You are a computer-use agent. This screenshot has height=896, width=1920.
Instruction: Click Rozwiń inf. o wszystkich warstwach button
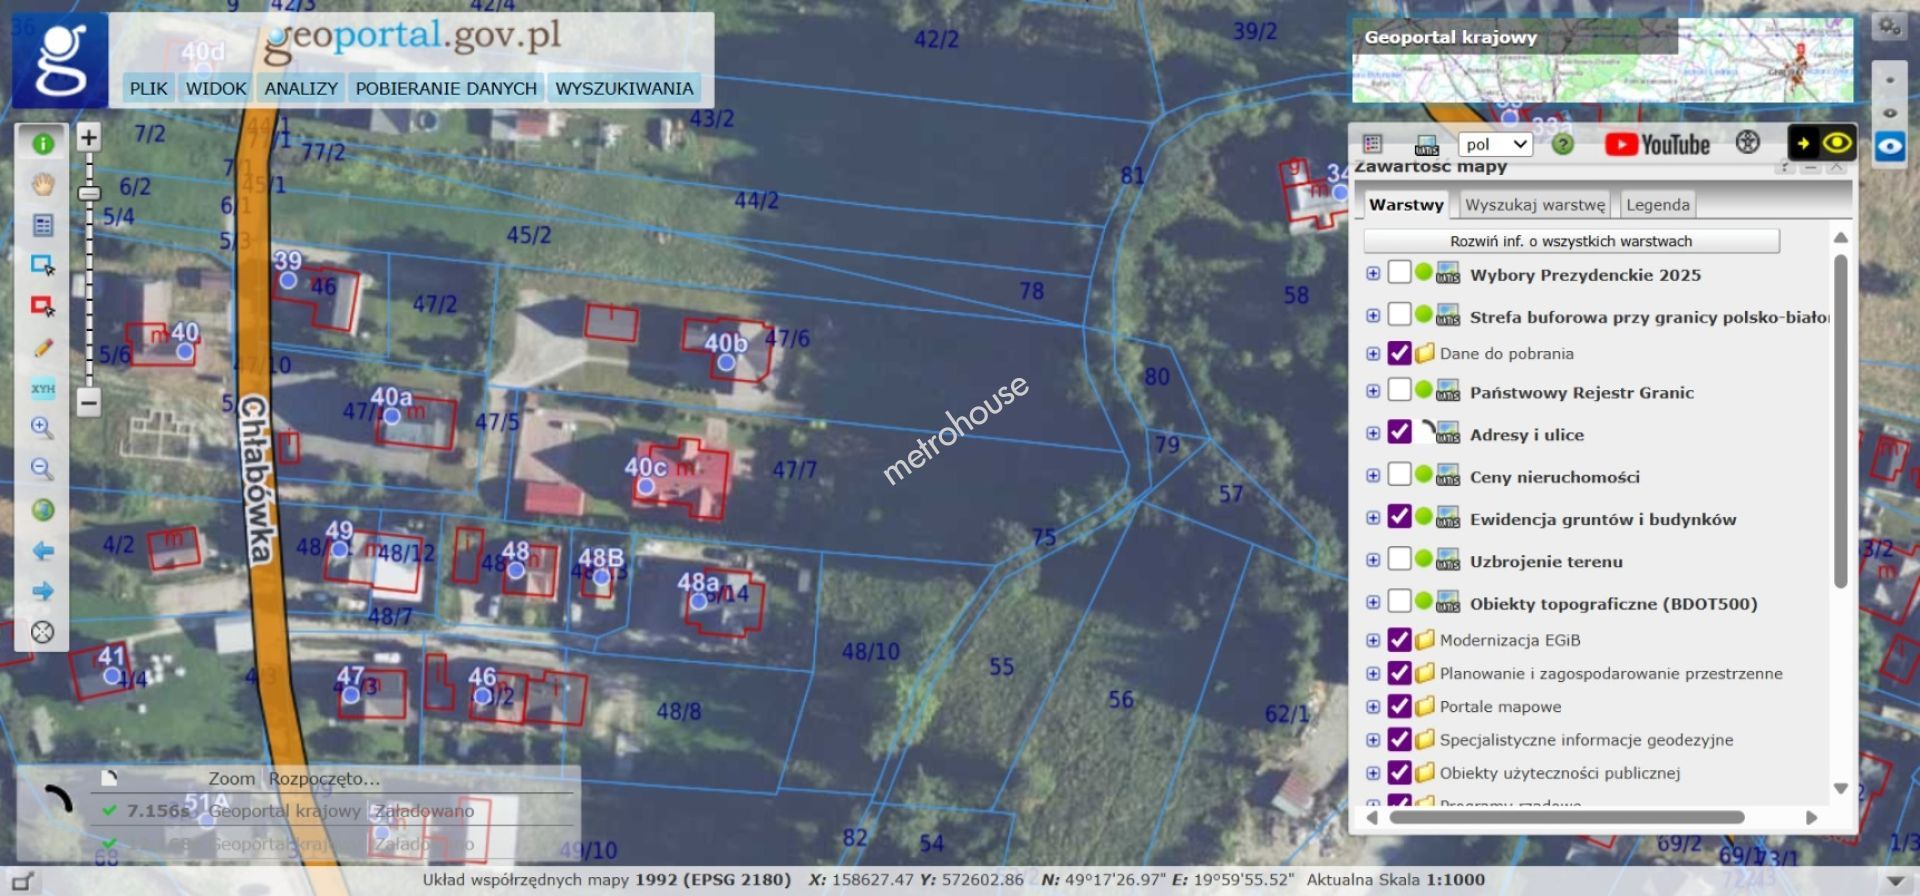(x=1570, y=242)
